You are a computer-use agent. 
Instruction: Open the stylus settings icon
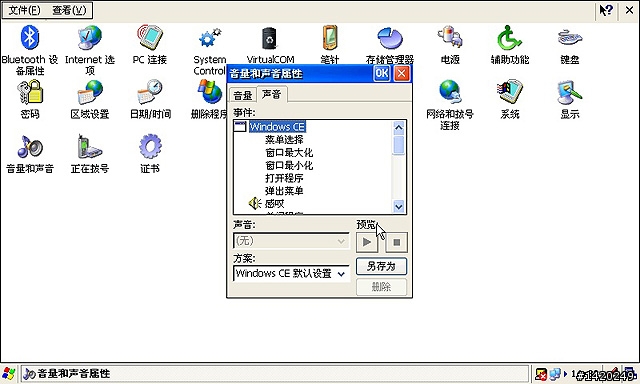pos(330,38)
